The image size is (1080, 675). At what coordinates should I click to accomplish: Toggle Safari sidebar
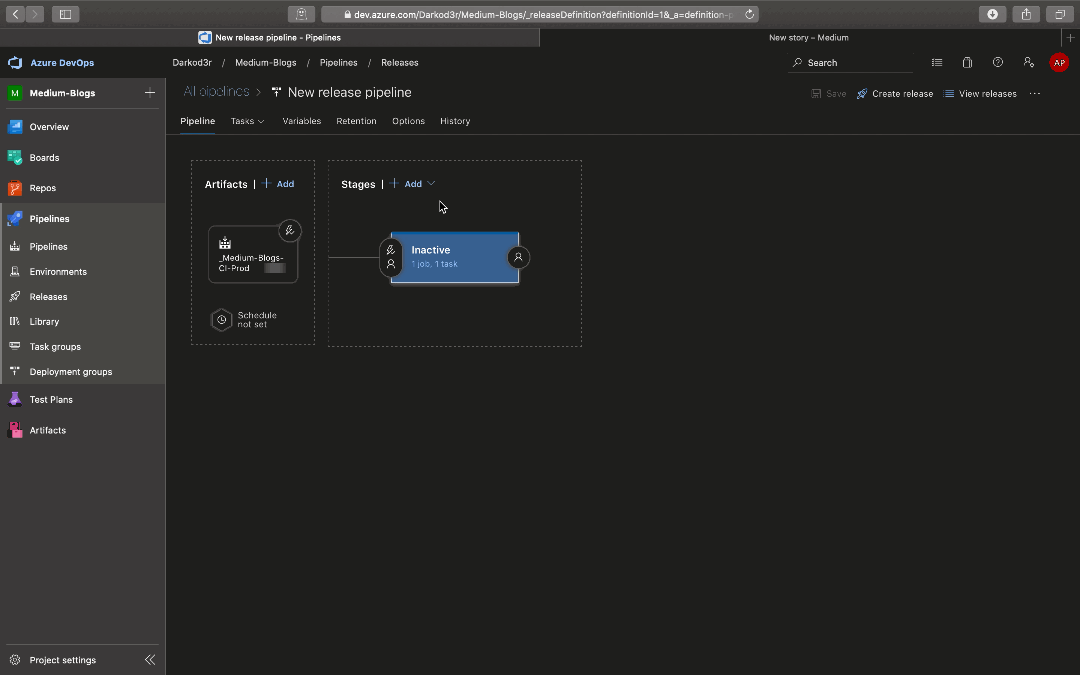pos(65,14)
